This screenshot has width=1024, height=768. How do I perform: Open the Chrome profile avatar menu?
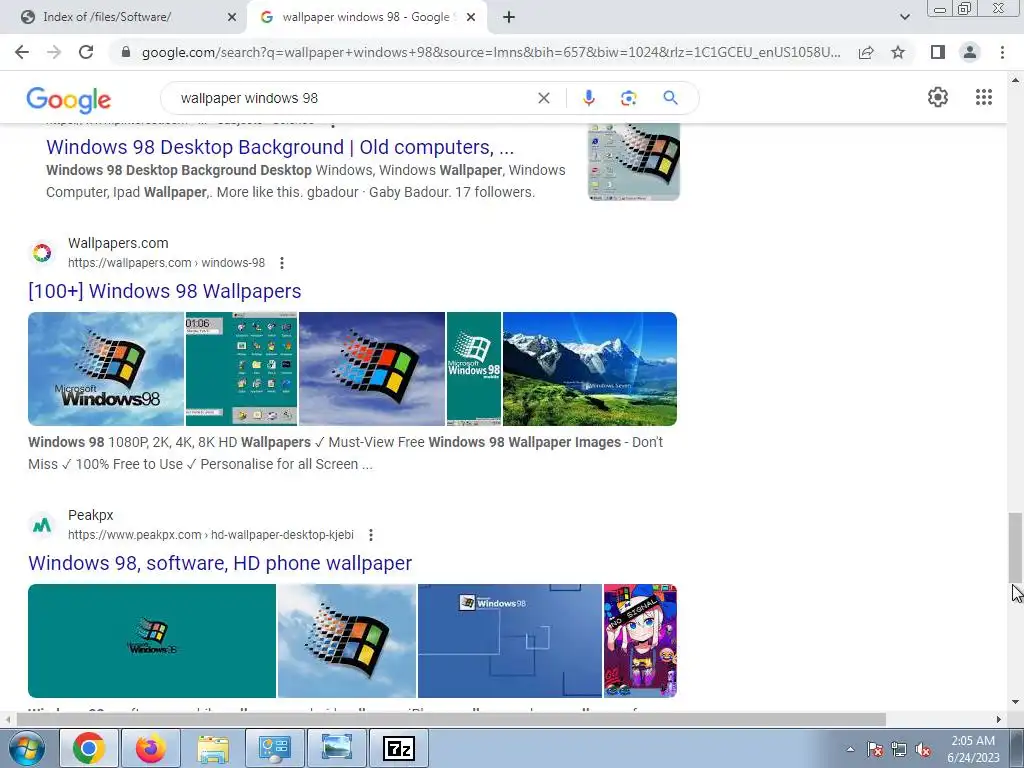tap(970, 52)
